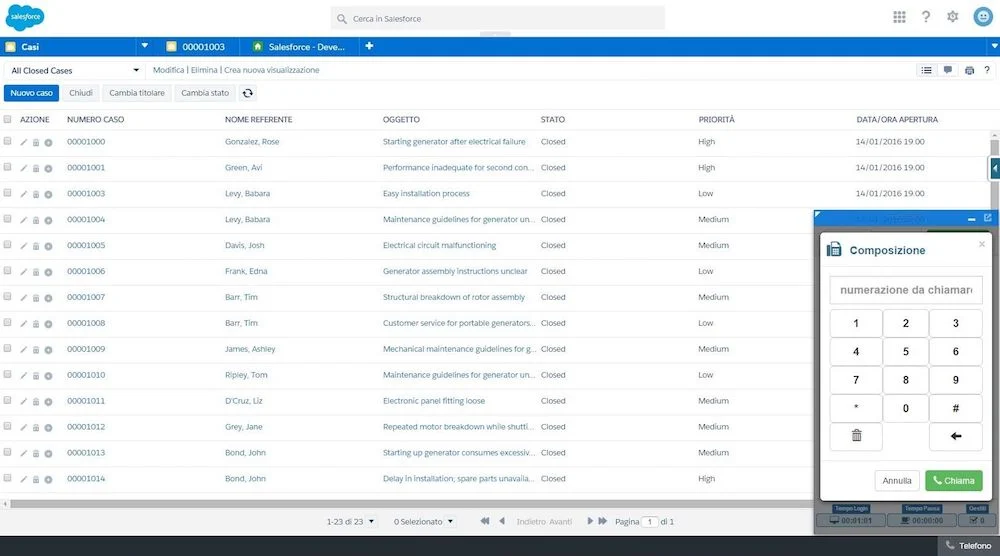The width and height of the screenshot is (1000, 556).
Task: Click the previous page arrow
Action: [502, 521]
